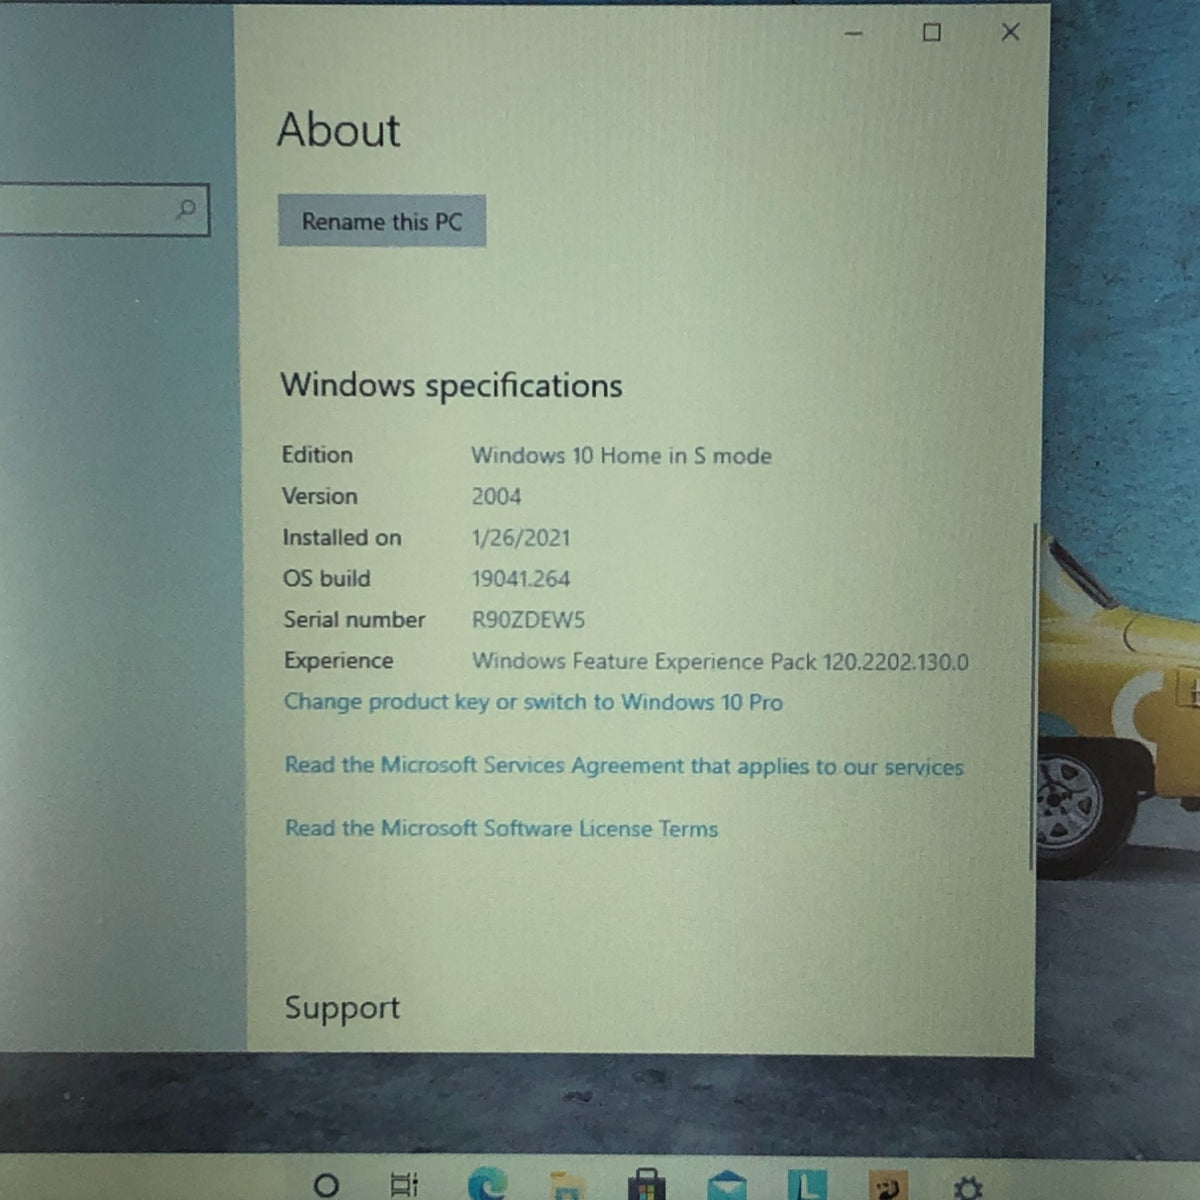
Task: Maximize the Settings window
Action: [931, 33]
